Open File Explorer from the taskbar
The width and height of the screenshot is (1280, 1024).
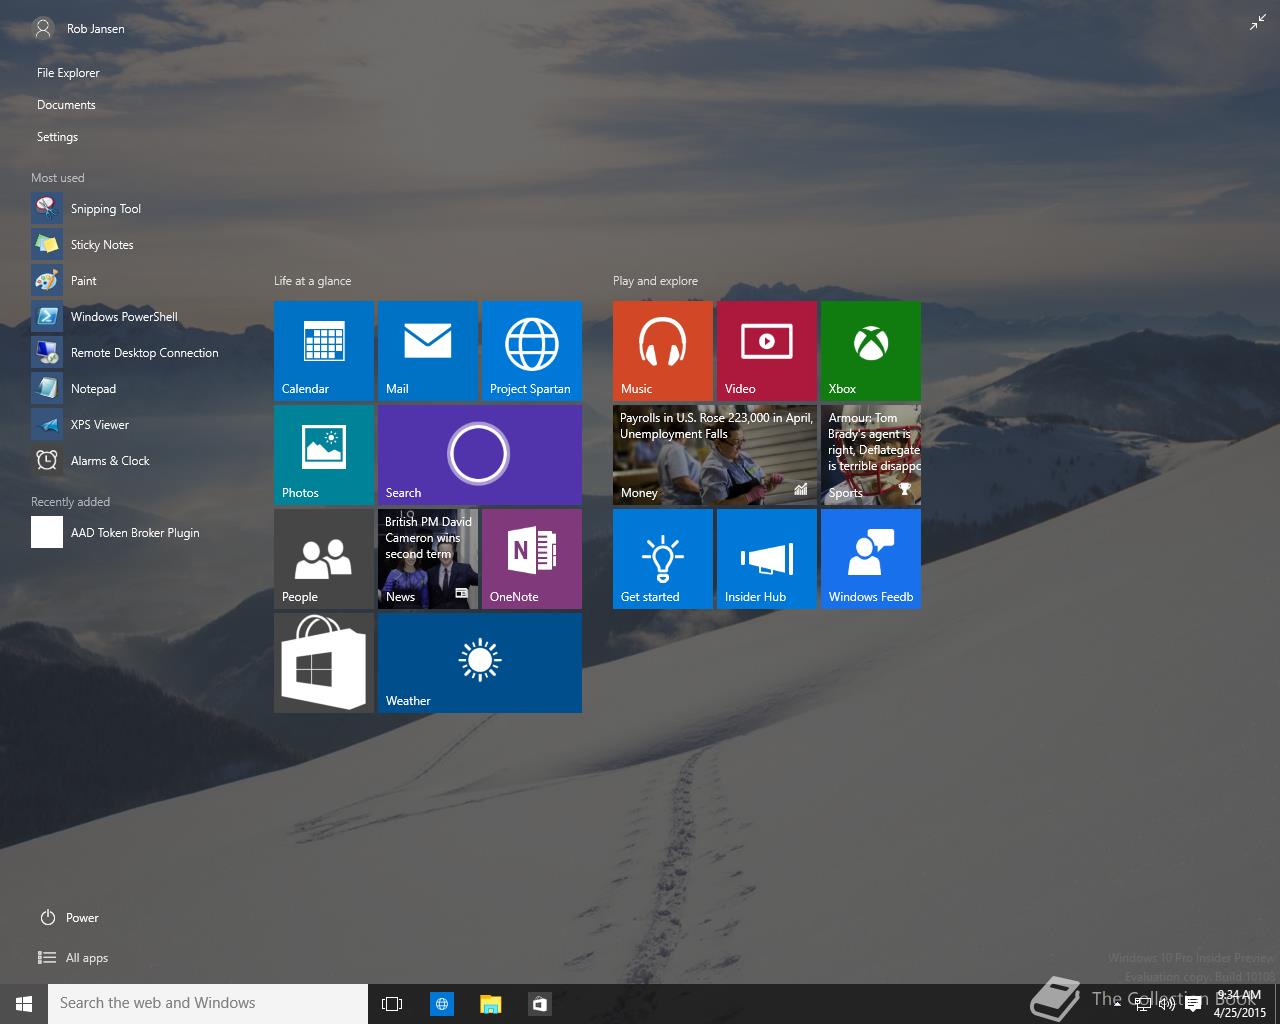tap(490, 1004)
